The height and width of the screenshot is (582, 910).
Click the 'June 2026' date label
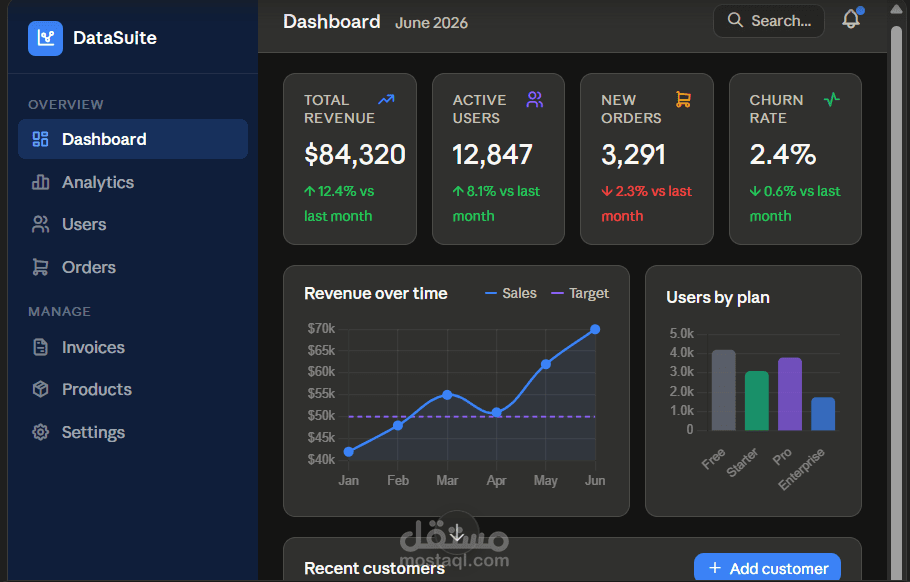[x=431, y=23]
